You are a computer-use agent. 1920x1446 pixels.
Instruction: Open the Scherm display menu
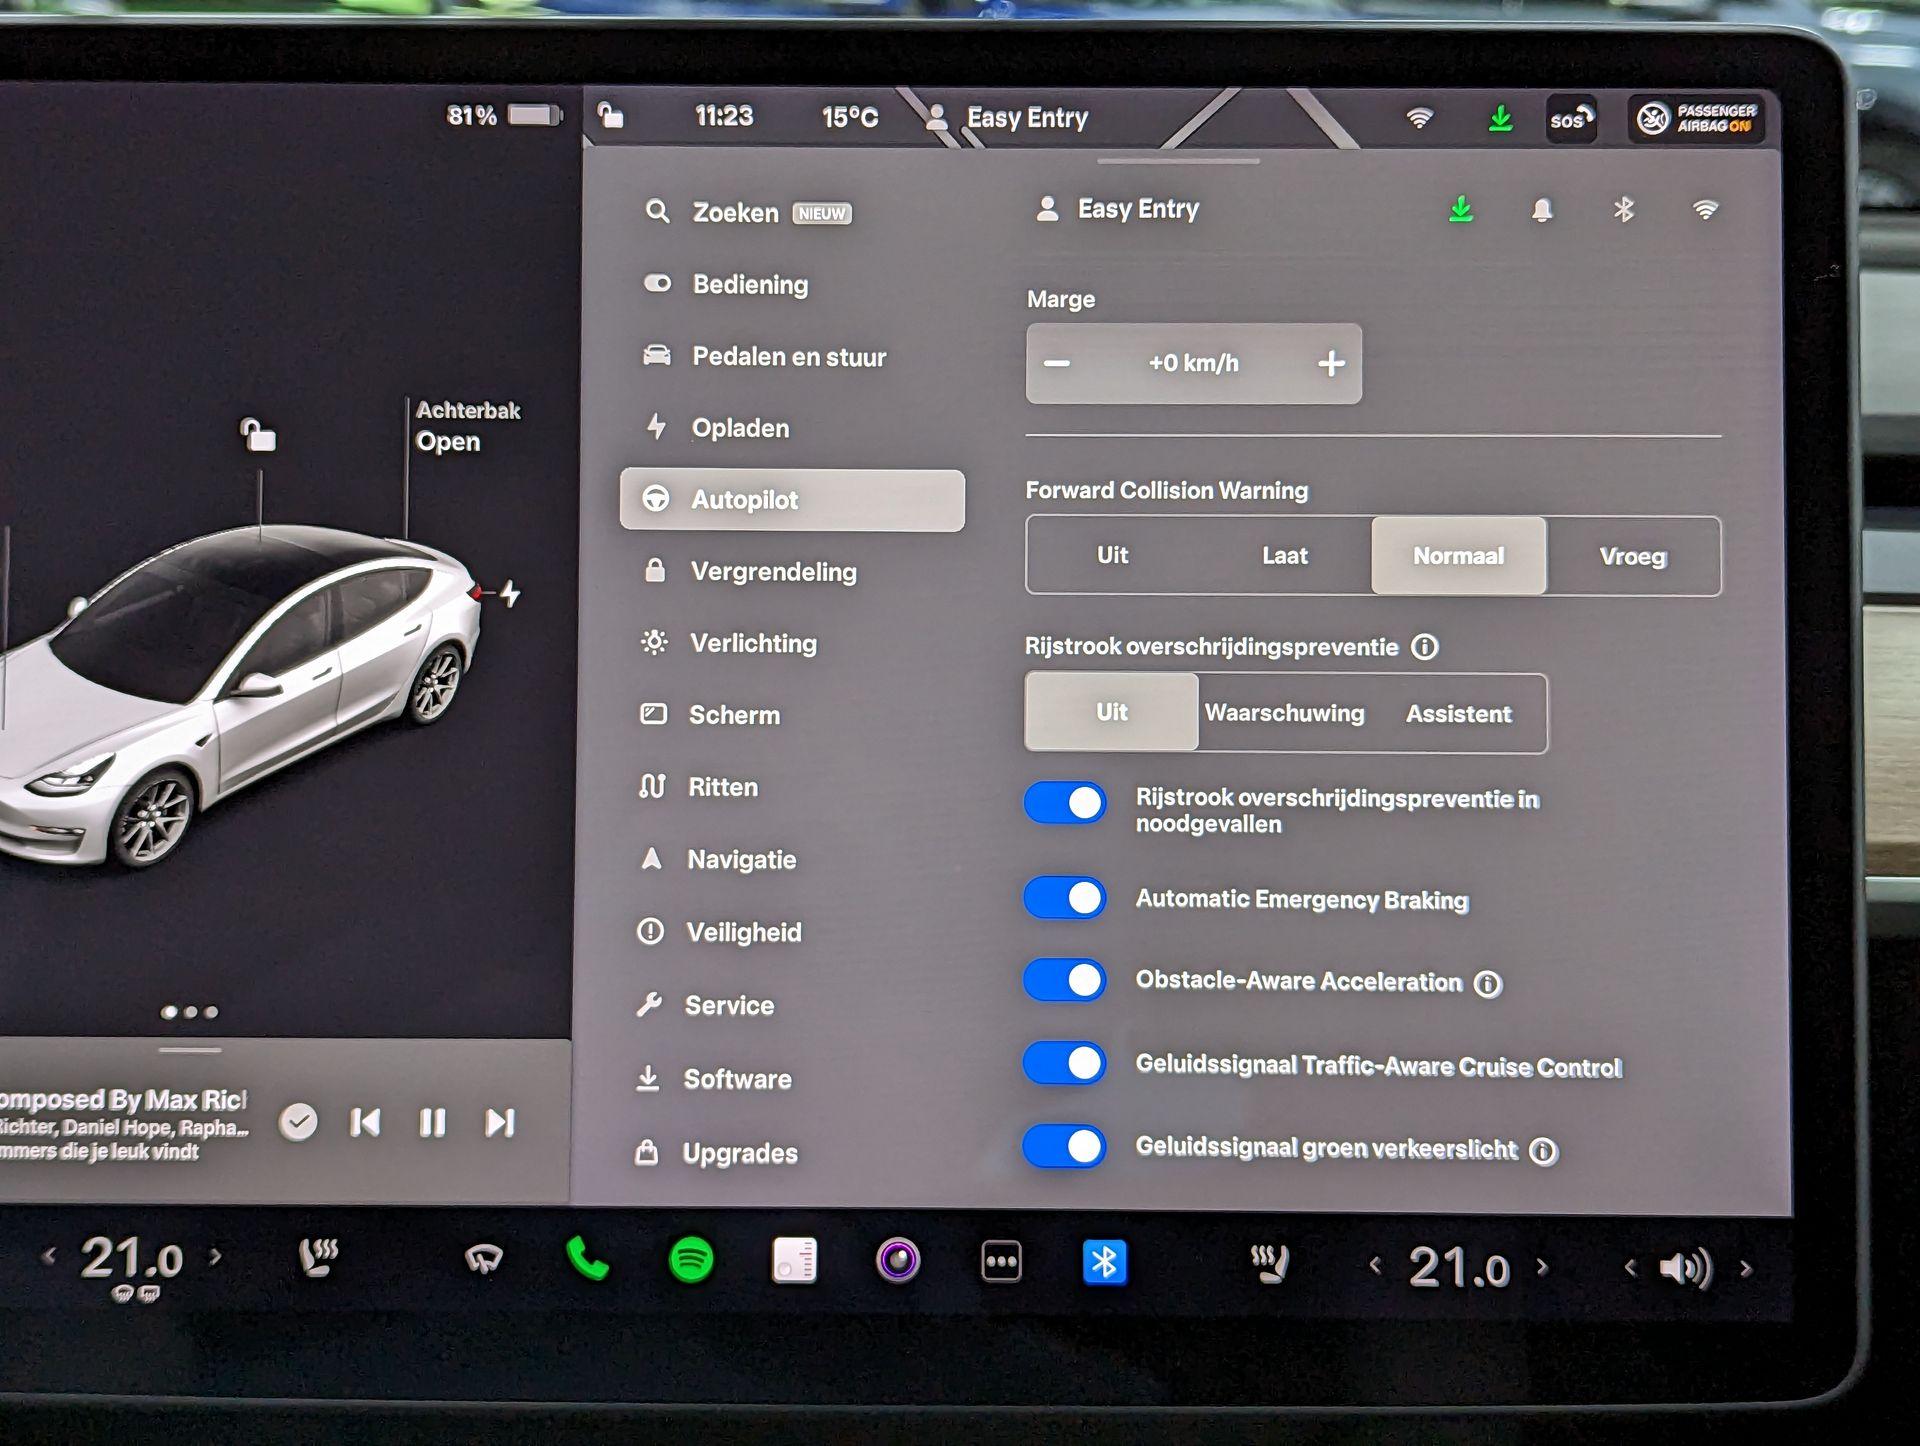click(x=710, y=715)
